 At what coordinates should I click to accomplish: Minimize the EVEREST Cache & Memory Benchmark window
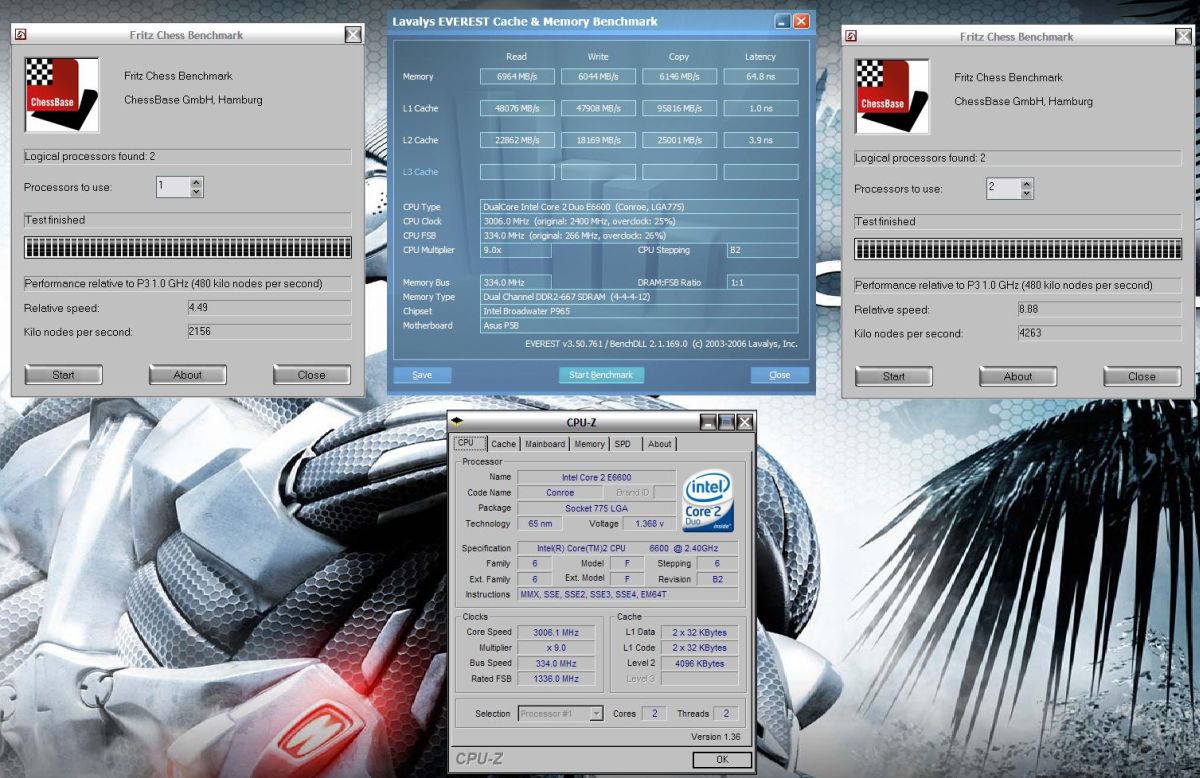782,21
